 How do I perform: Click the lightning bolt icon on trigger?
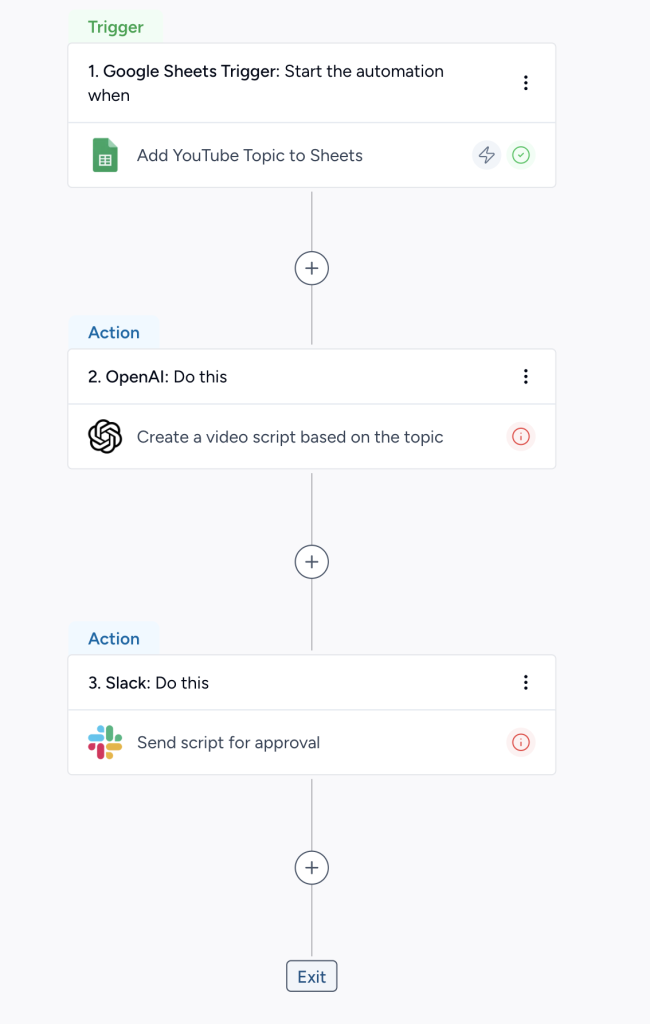pyautogui.click(x=486, y=155)
